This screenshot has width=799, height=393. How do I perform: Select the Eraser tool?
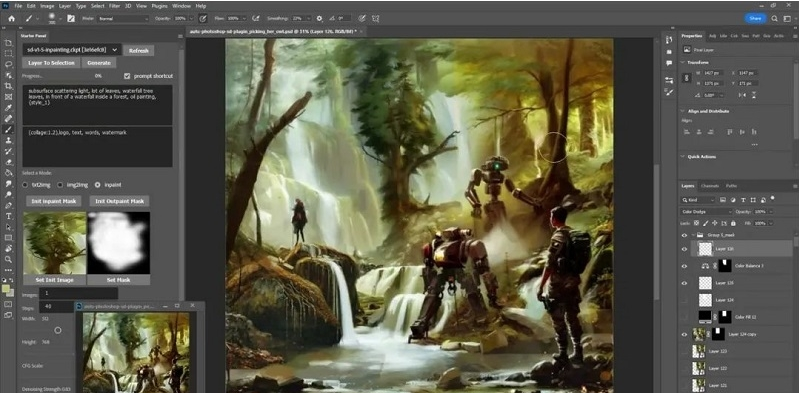pos(9,162)
